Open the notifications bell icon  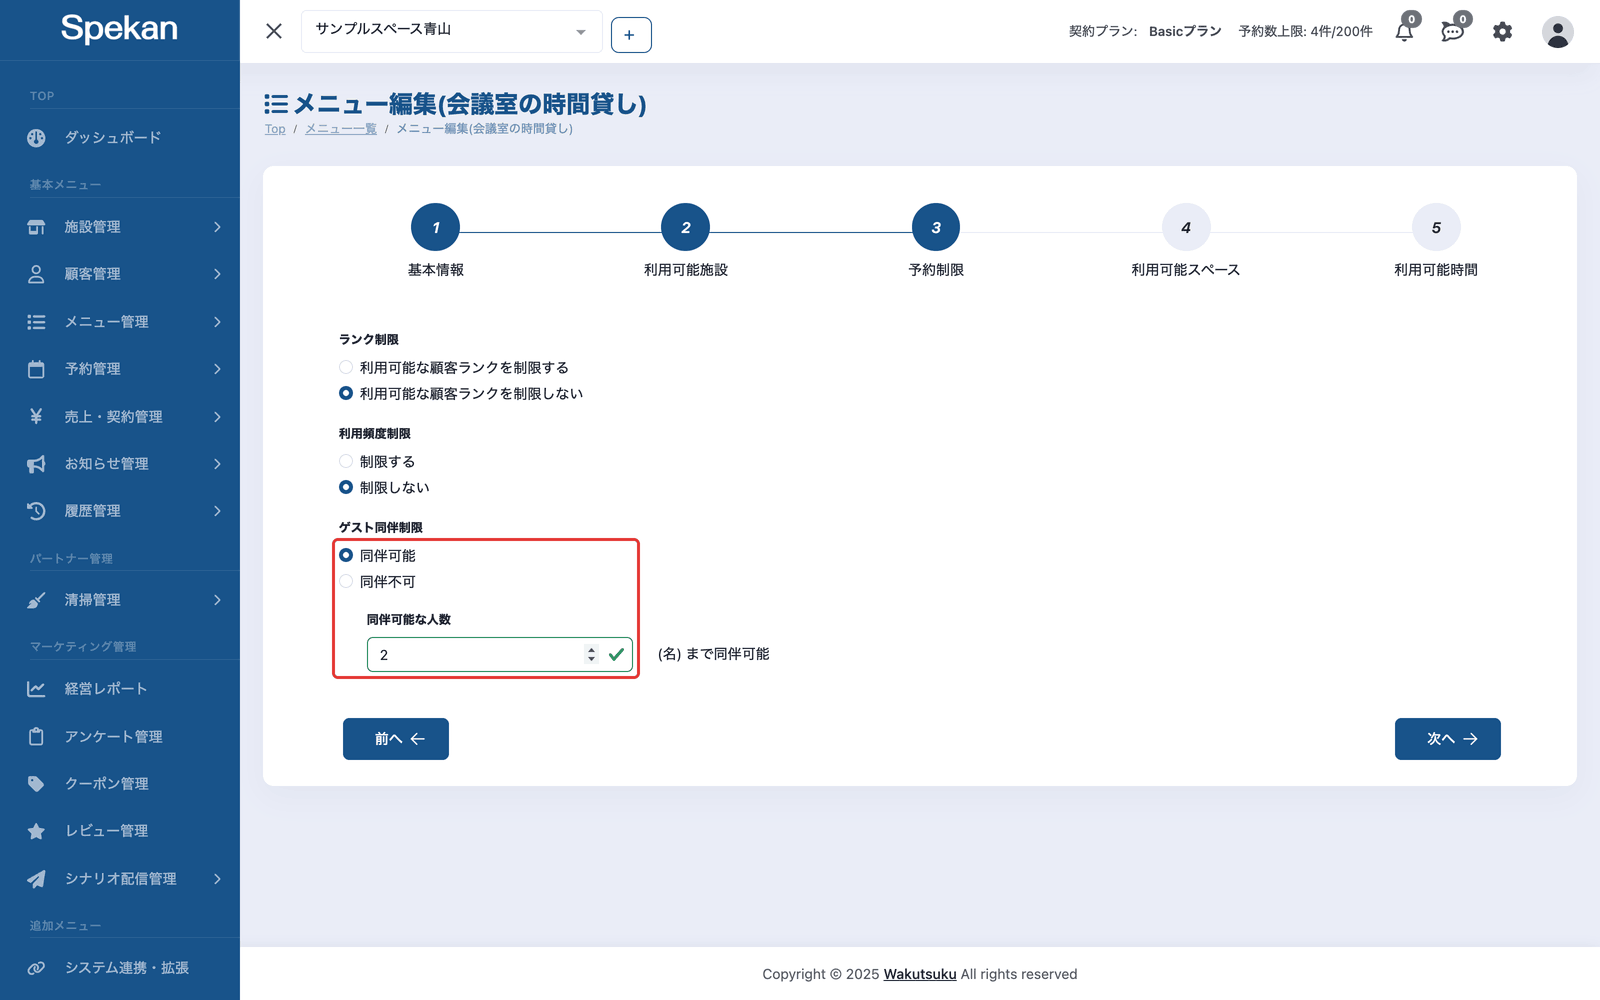coord(1404,32)
